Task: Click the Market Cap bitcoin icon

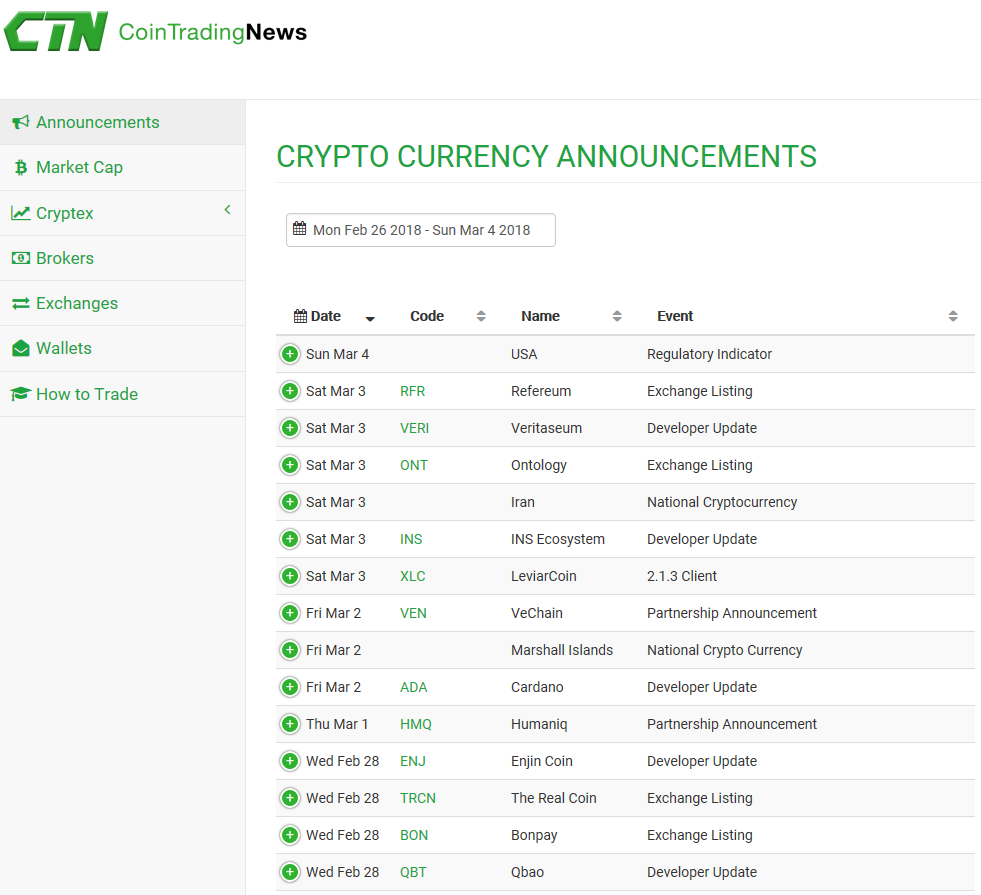Action: [x=21, y=168]
